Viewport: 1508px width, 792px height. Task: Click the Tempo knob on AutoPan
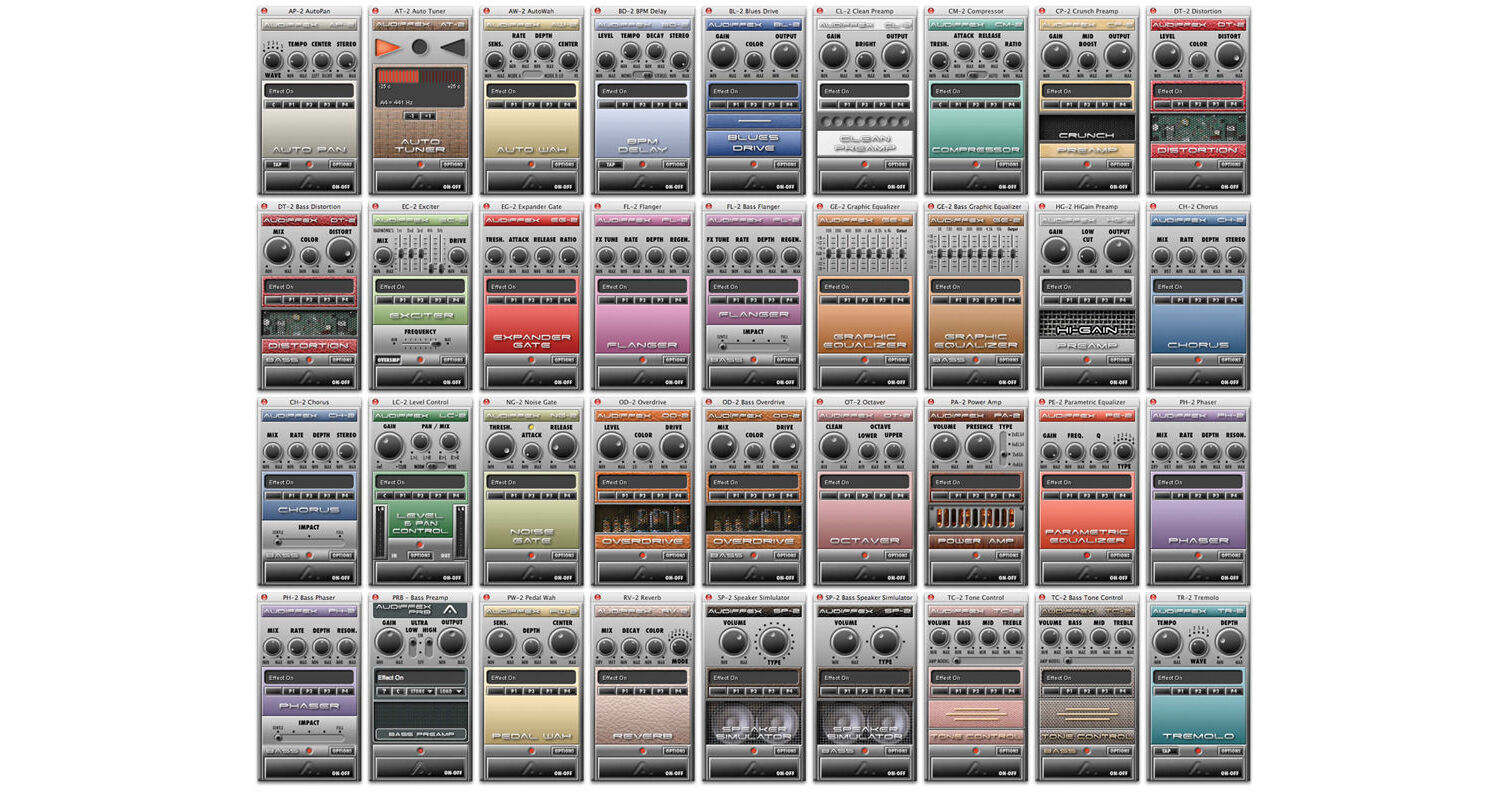(x=297, y=60)
